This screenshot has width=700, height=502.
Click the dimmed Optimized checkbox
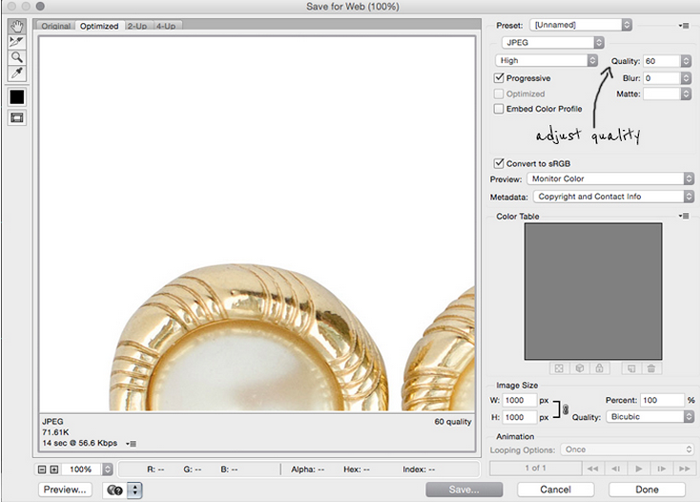(x=499, y=94)
